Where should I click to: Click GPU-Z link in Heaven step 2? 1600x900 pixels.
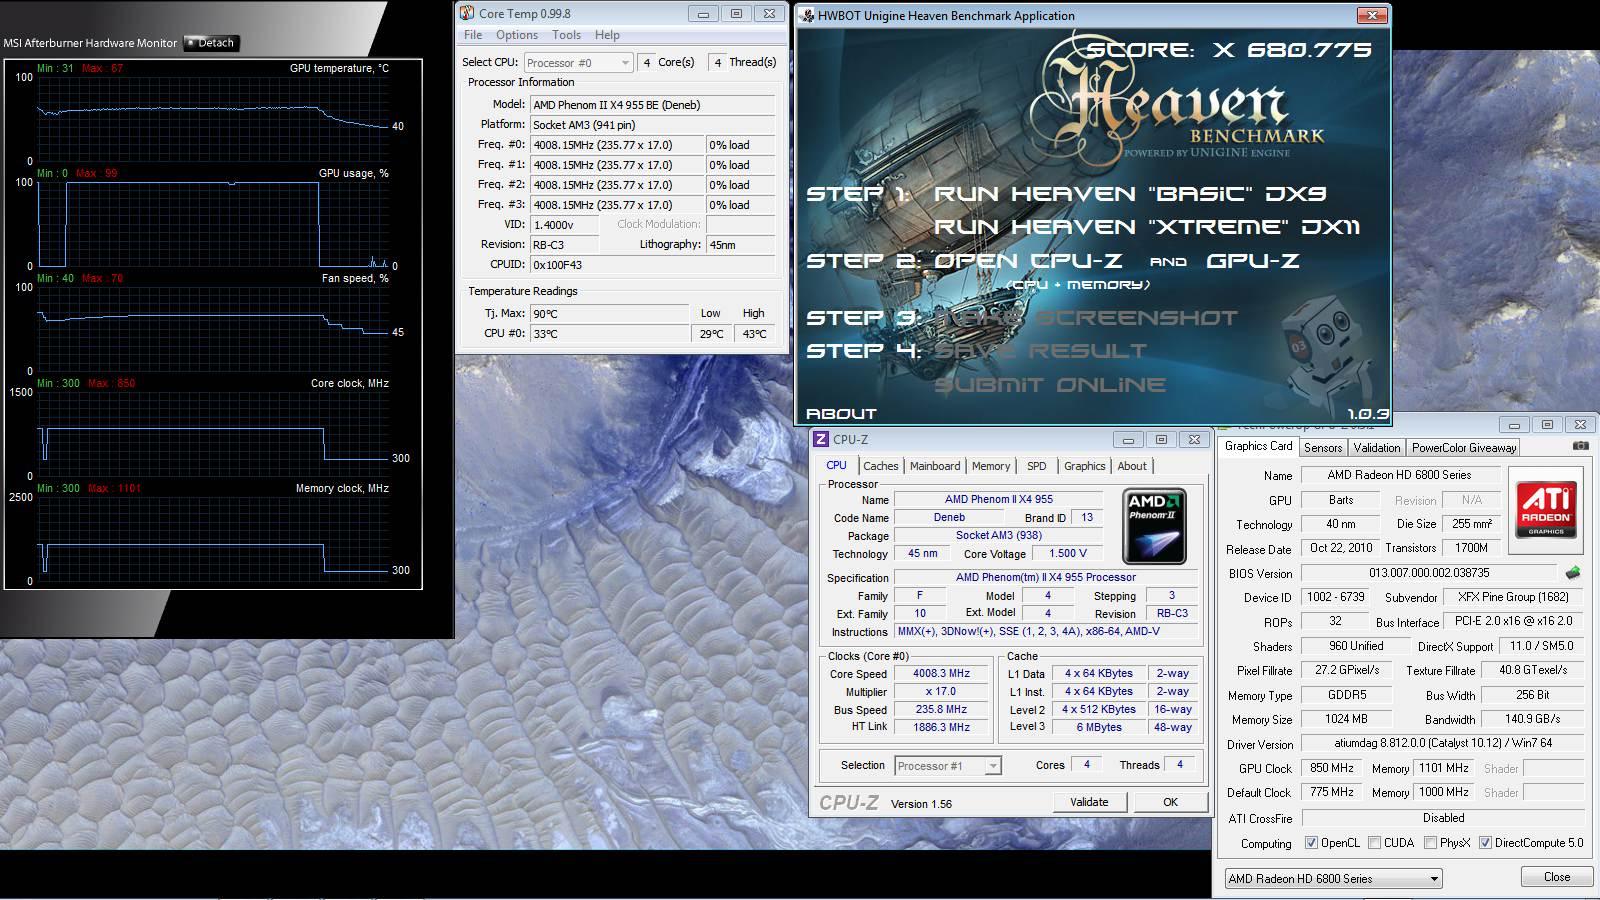pos(1252,261)
